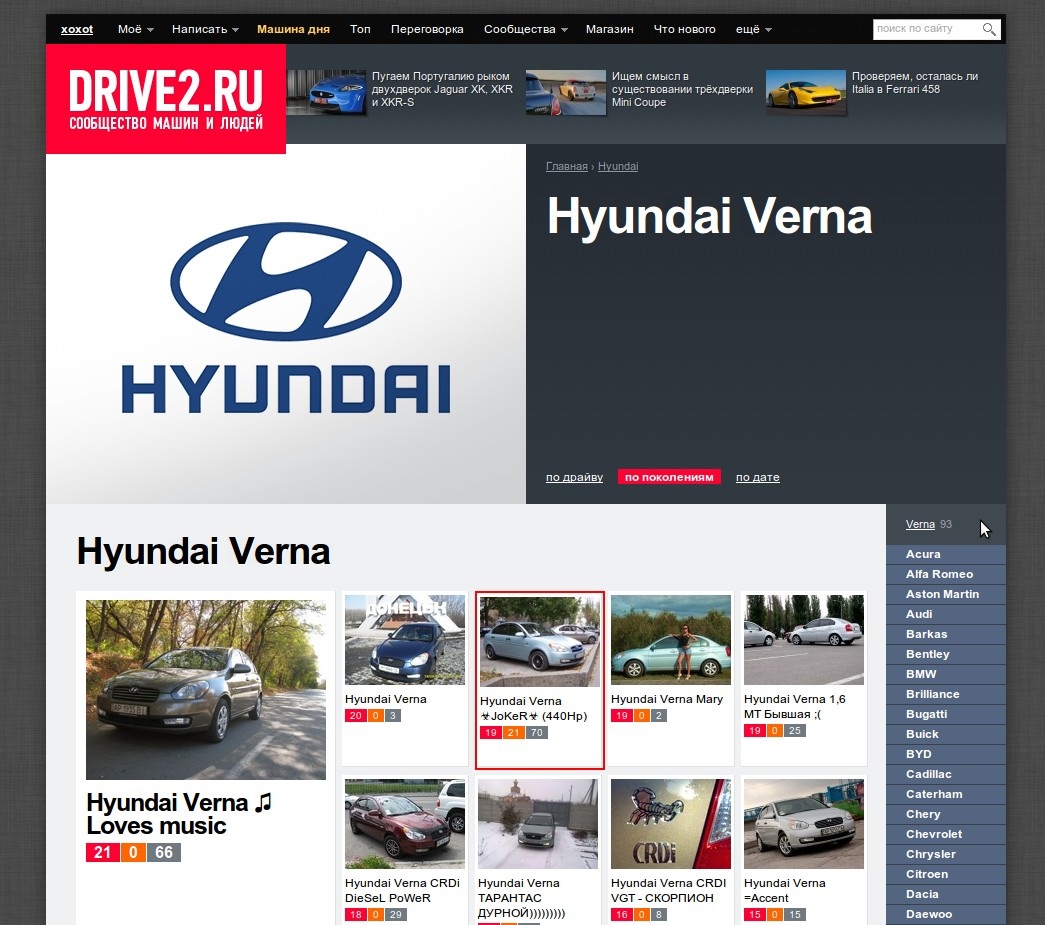Expand the Моё dropdown menu
1045x925 pixels.
135,29
